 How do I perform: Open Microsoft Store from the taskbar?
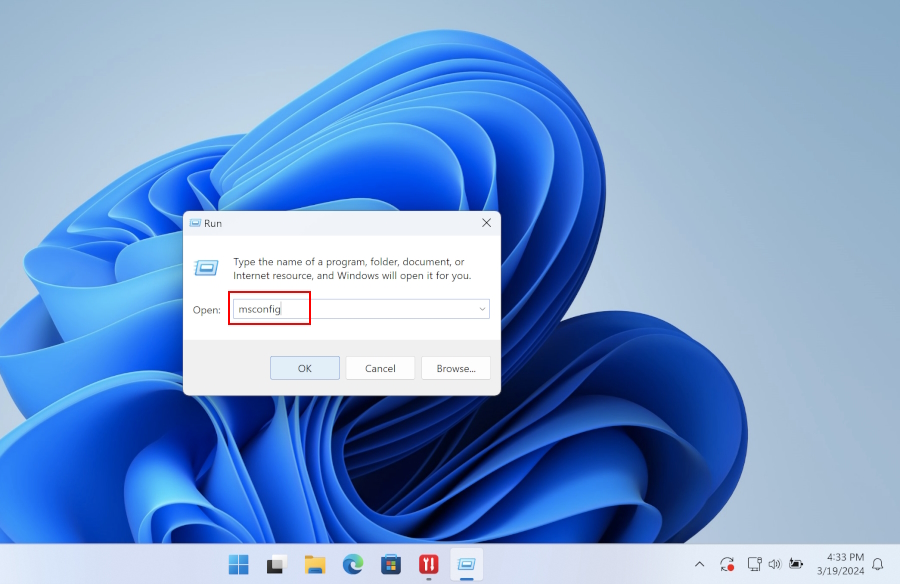click(x=391, y=564)
